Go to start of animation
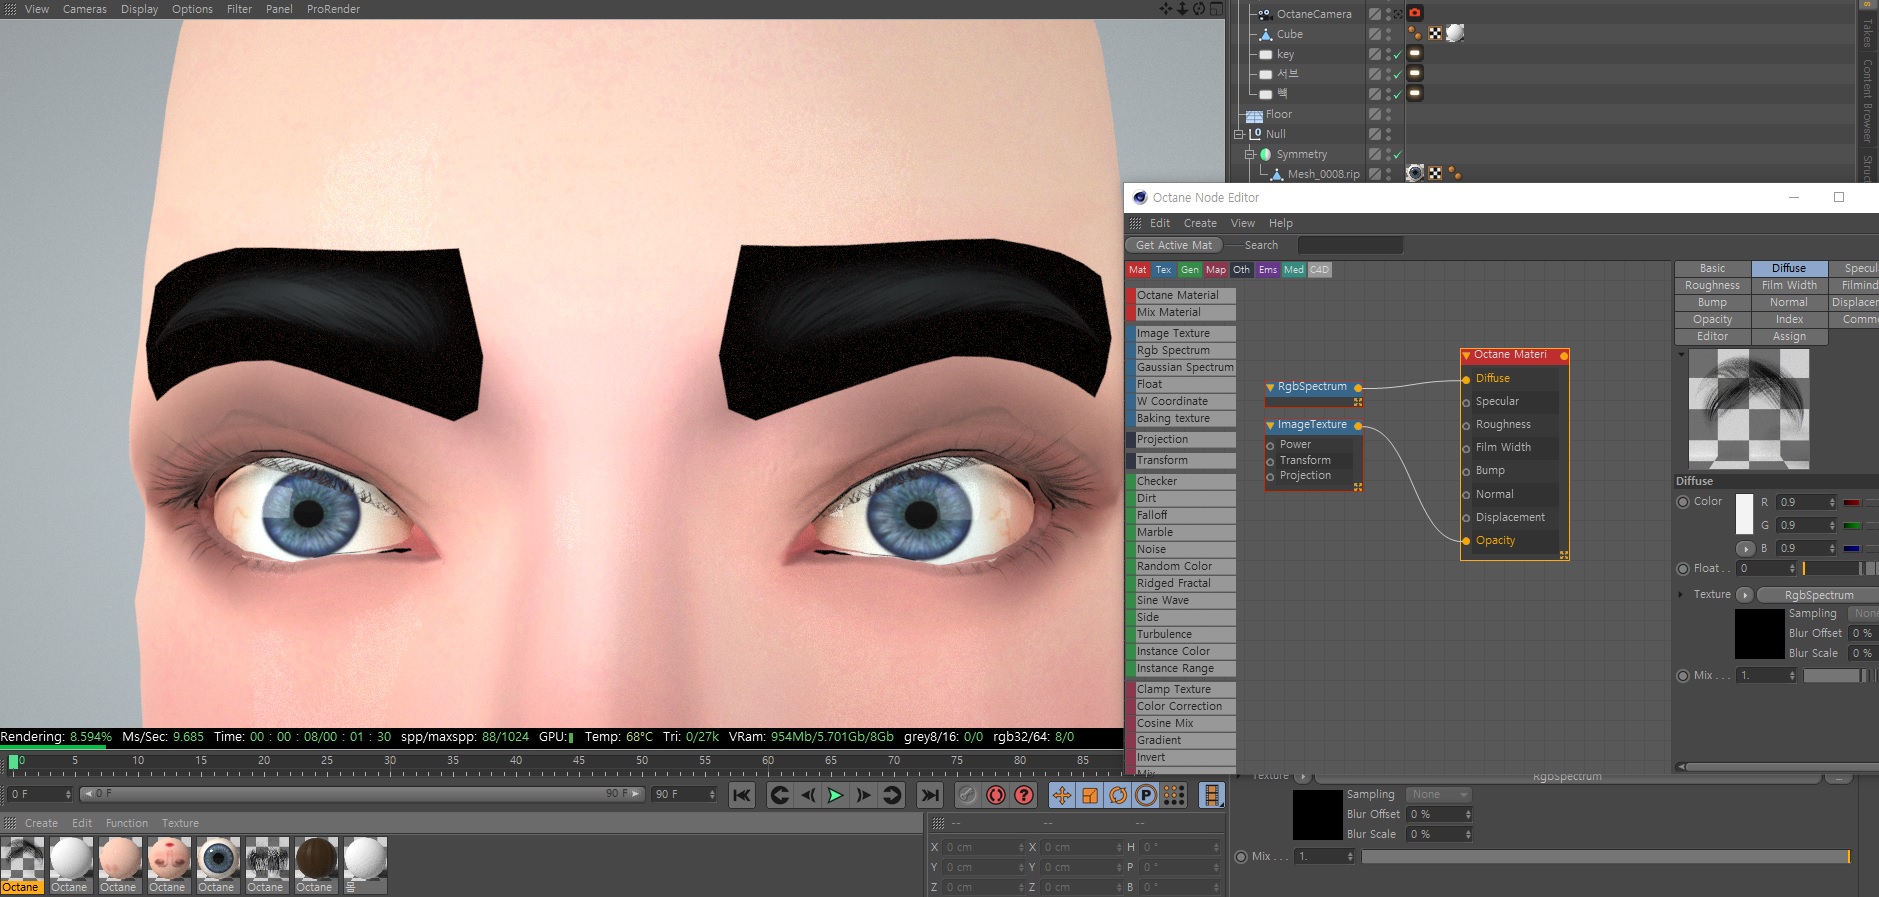 [x=741, y=795]
